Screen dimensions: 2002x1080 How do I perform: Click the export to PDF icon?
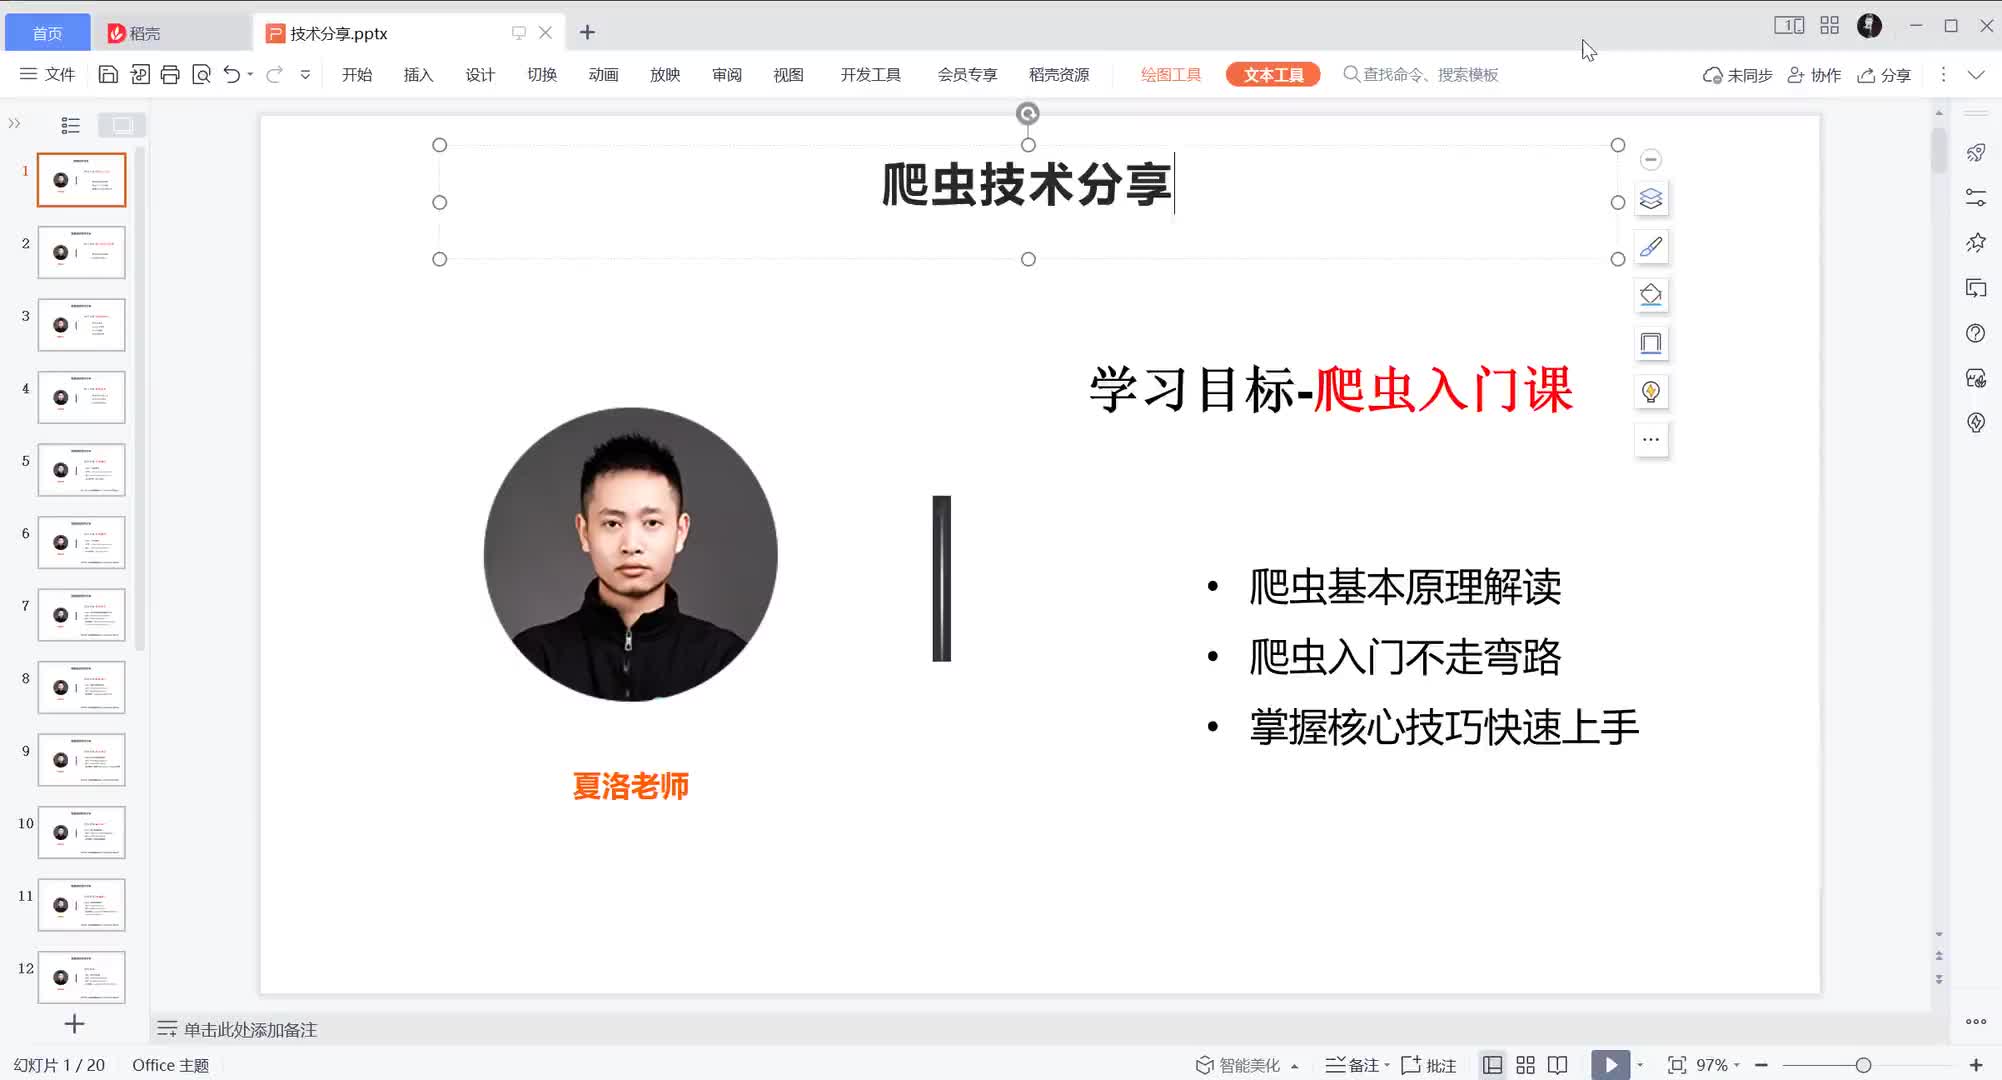[x=139, y=74]
